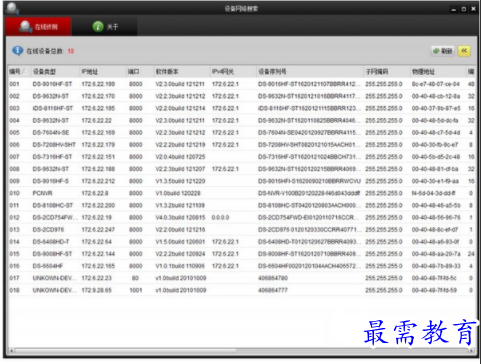485x364 pixels.
Task: Click the app logo icon in title bar
Action: pos(13,8)
